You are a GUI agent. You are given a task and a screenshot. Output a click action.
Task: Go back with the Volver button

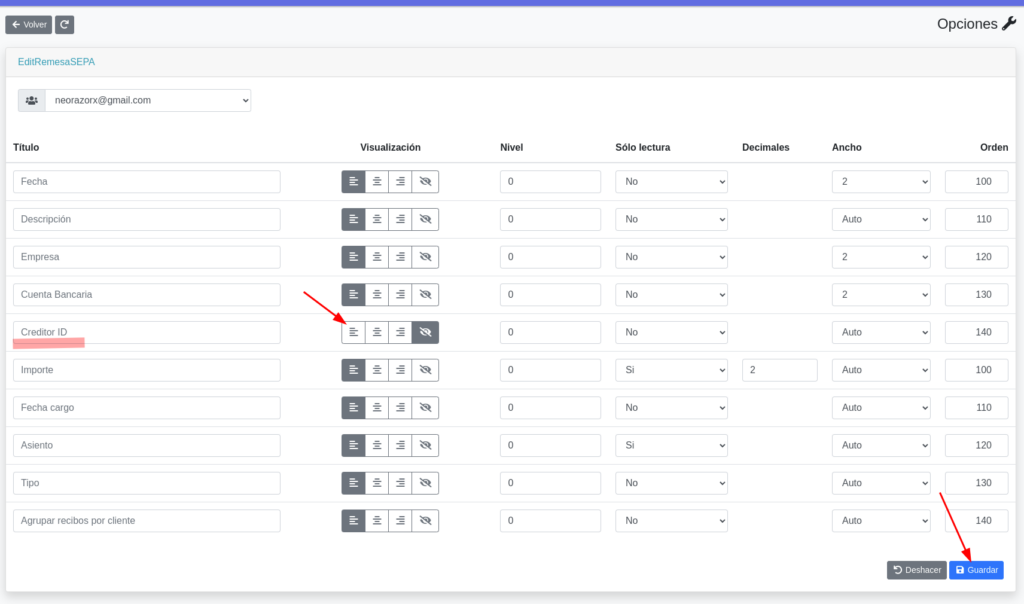29,24
